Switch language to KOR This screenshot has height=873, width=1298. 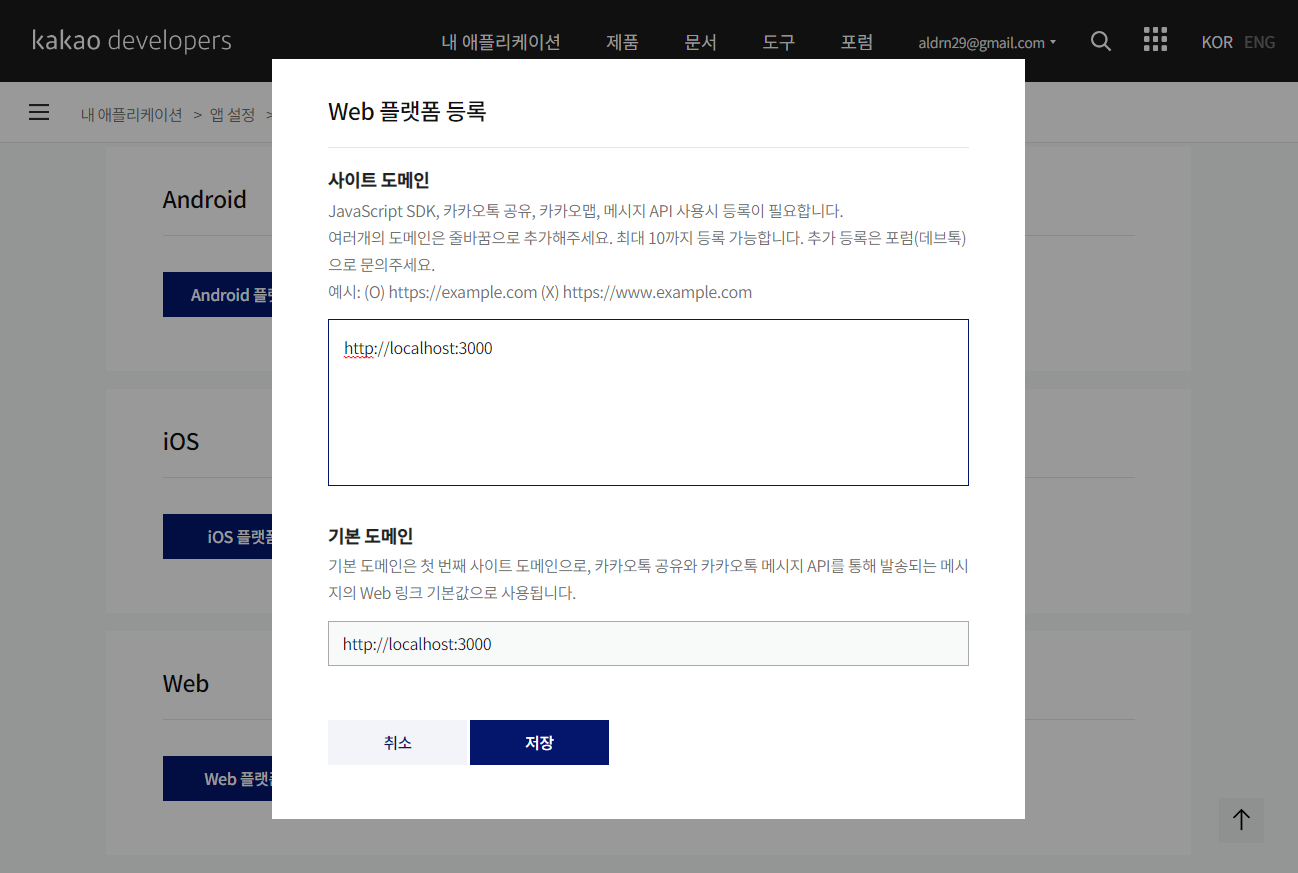pos(1217,42)
